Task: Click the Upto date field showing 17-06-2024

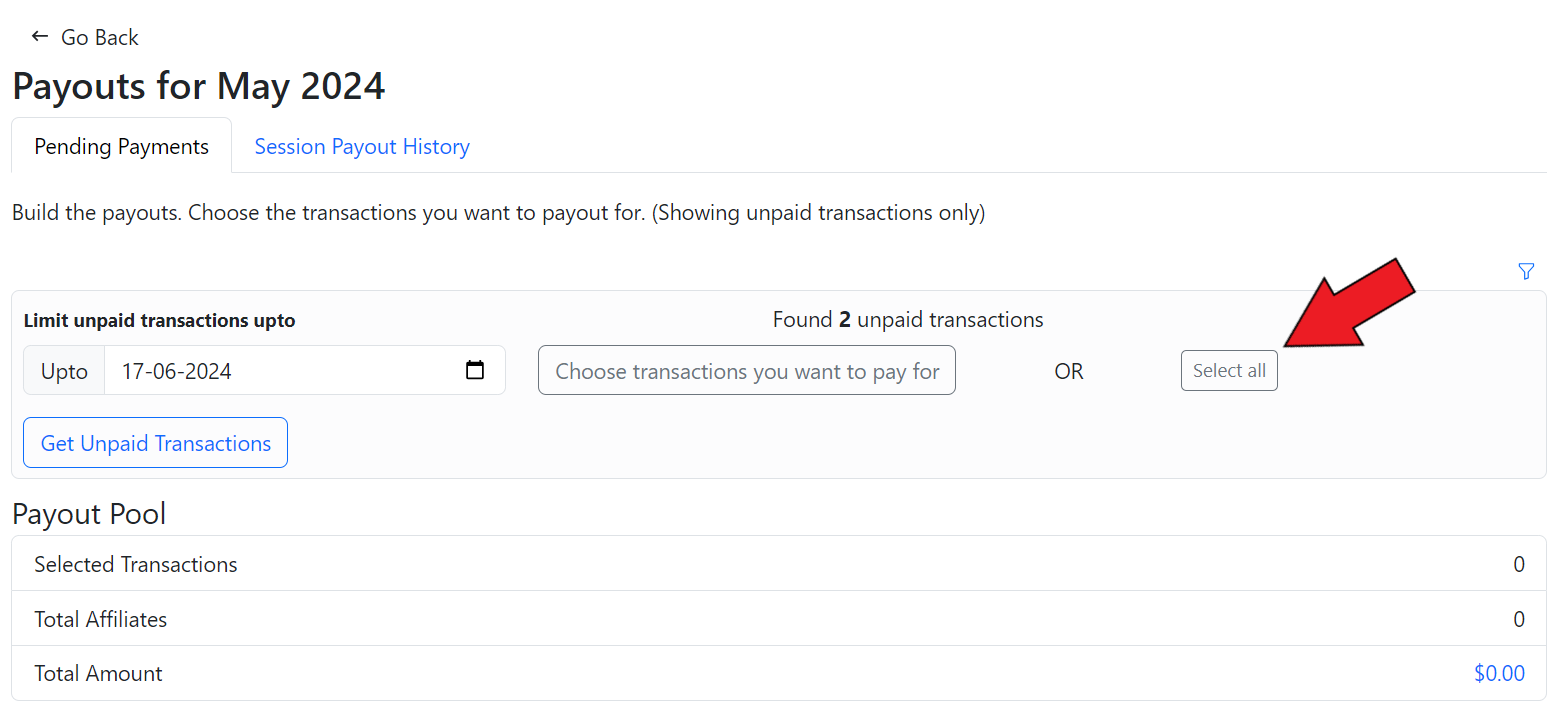Action: tap(280, 371)
